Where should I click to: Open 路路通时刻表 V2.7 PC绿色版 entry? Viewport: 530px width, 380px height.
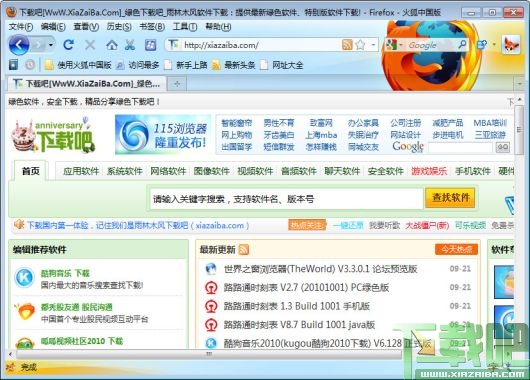[x=306, y=288]
